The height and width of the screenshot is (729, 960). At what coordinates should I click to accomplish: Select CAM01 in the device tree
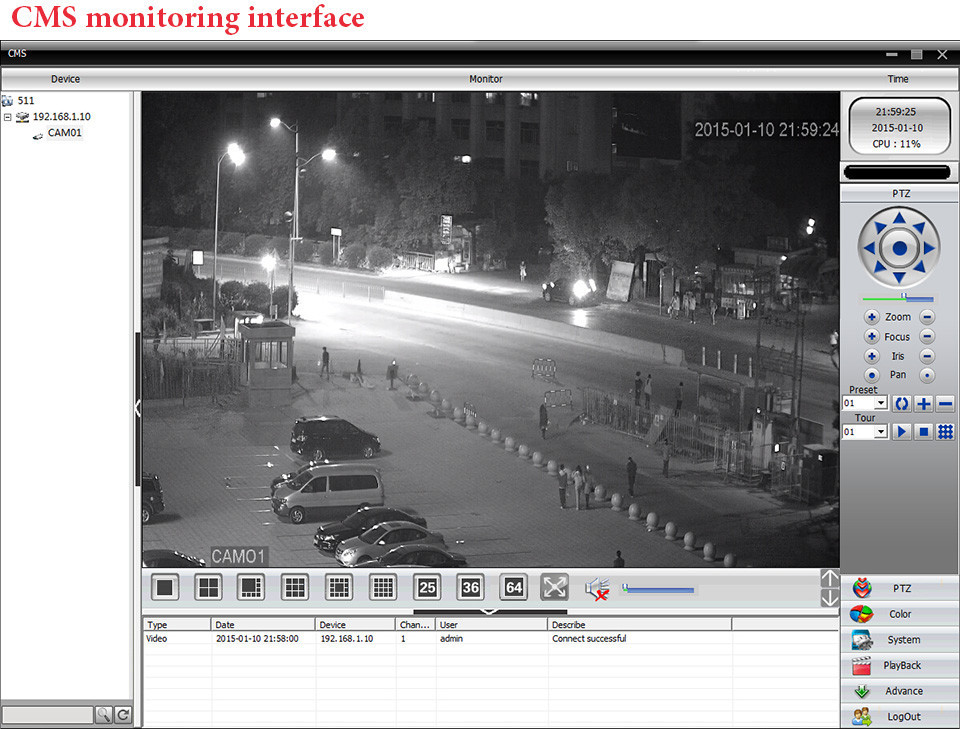pyautogui.click(x=64, y=133)
